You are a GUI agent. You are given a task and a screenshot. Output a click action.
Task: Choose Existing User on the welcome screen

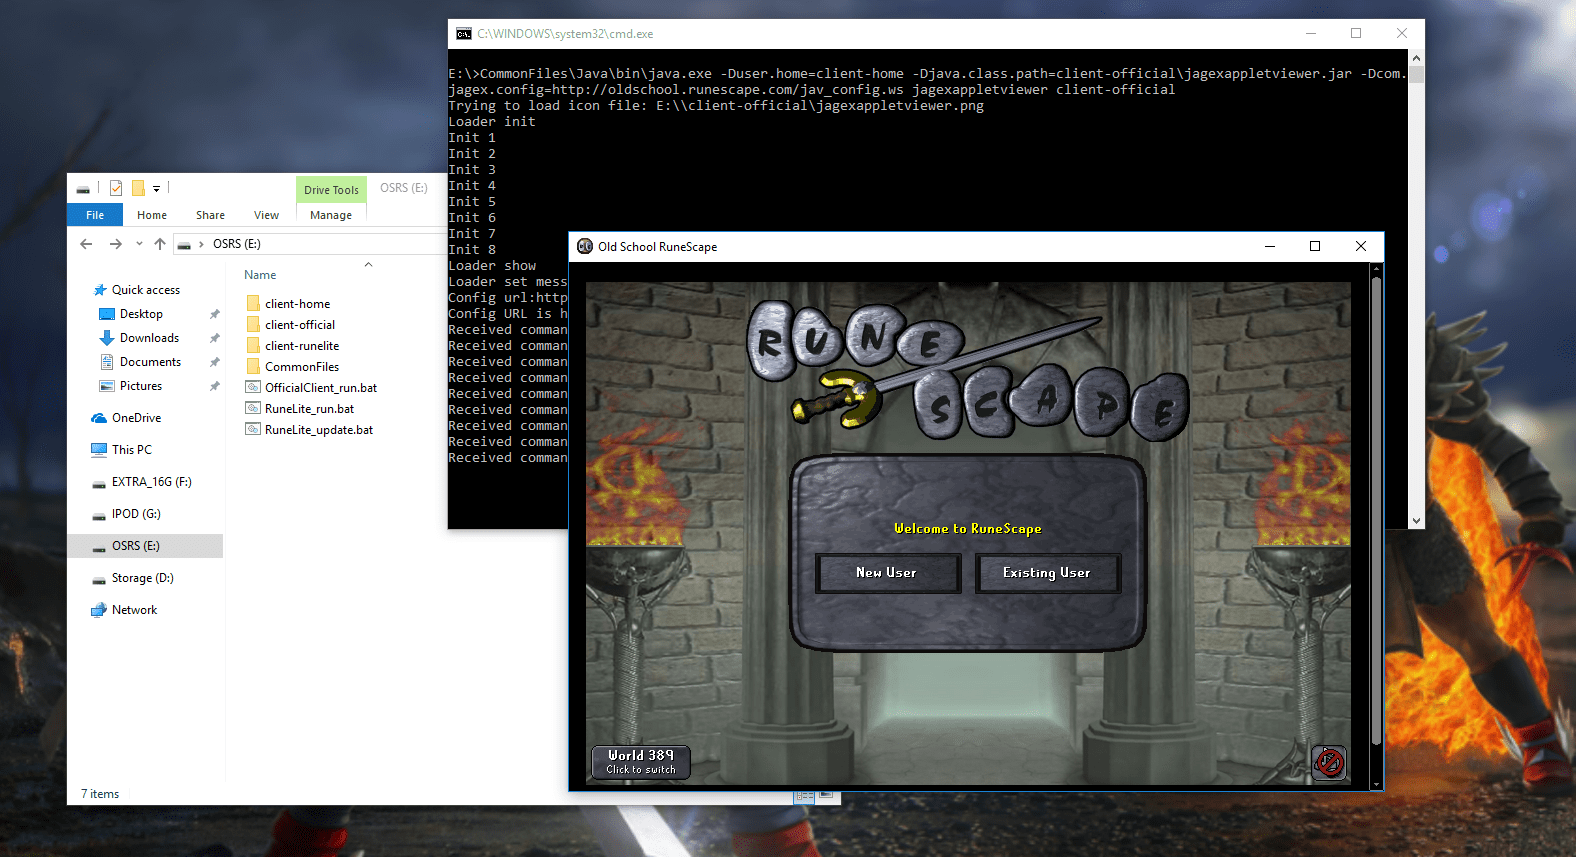[1047, 573]
